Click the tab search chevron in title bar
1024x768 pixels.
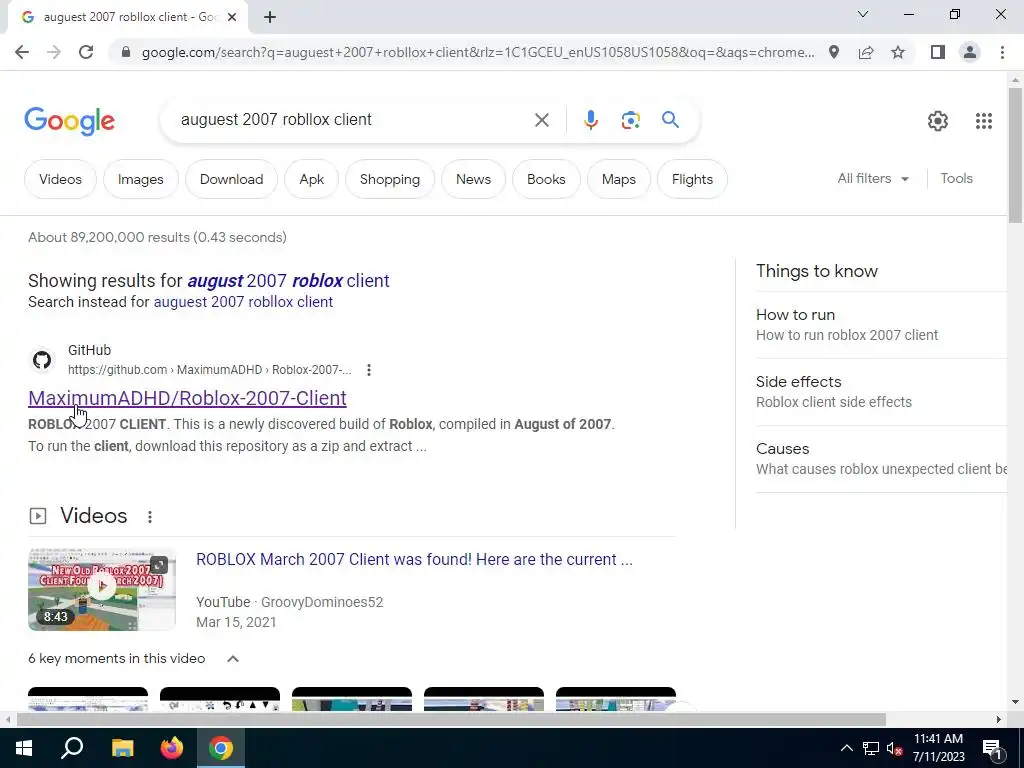pyautogui.click(x=863, y=14)
